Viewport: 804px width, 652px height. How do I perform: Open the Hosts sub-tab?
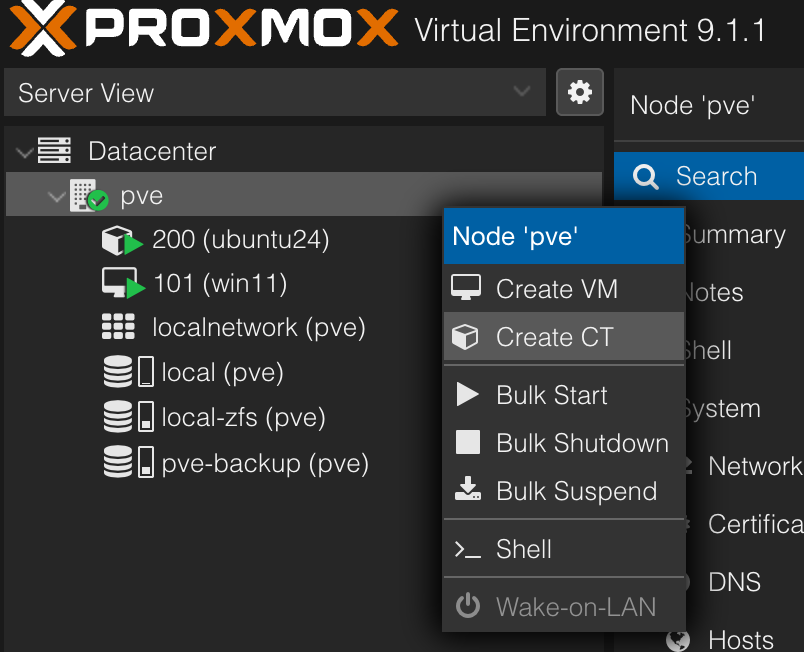click(x=740, y=640)
